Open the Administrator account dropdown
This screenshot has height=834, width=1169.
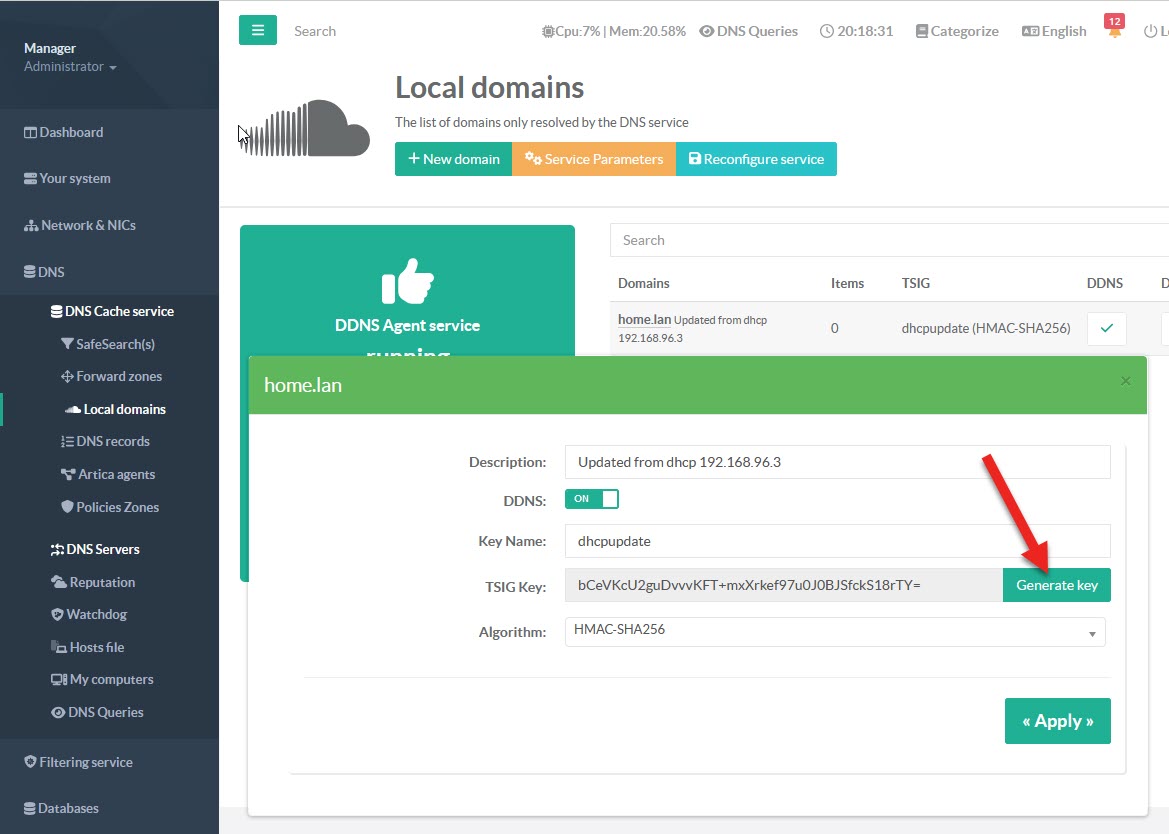pos(70,67)
